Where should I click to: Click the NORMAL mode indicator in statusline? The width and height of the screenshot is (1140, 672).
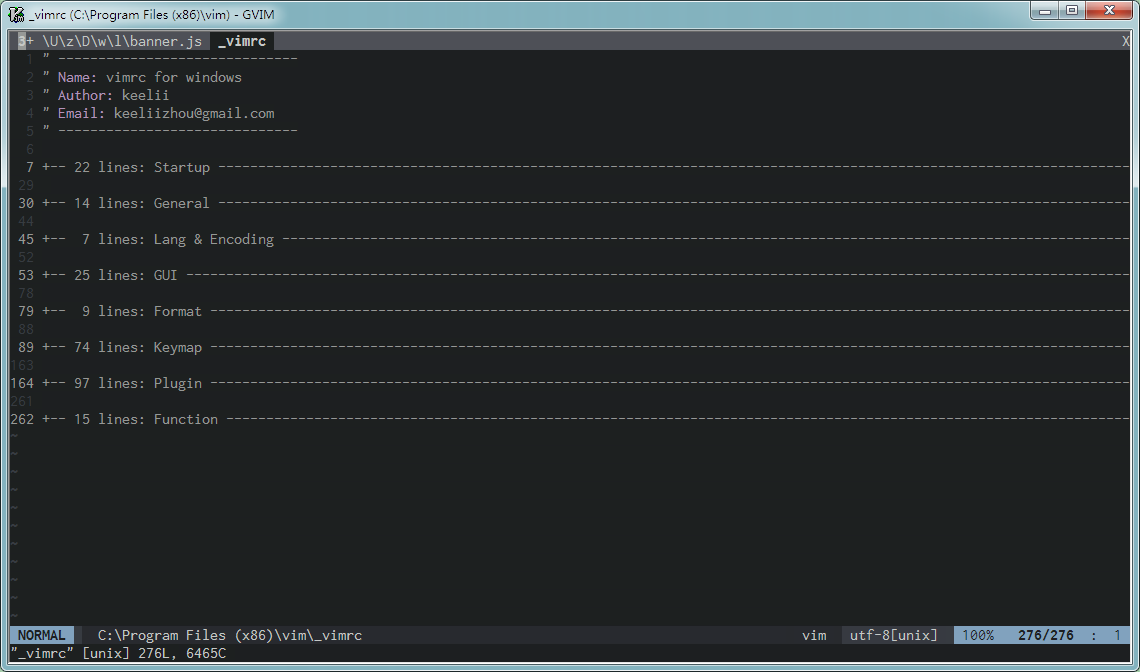(x=41, y=635)
